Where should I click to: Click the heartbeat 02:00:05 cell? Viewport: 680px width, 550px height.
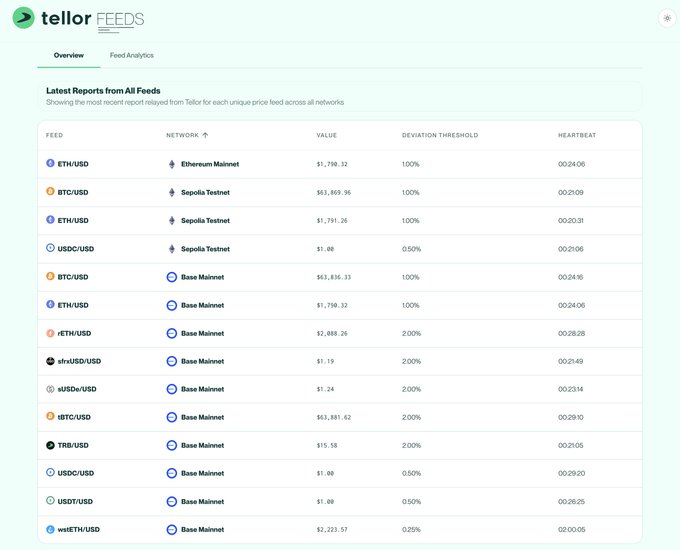572,530
